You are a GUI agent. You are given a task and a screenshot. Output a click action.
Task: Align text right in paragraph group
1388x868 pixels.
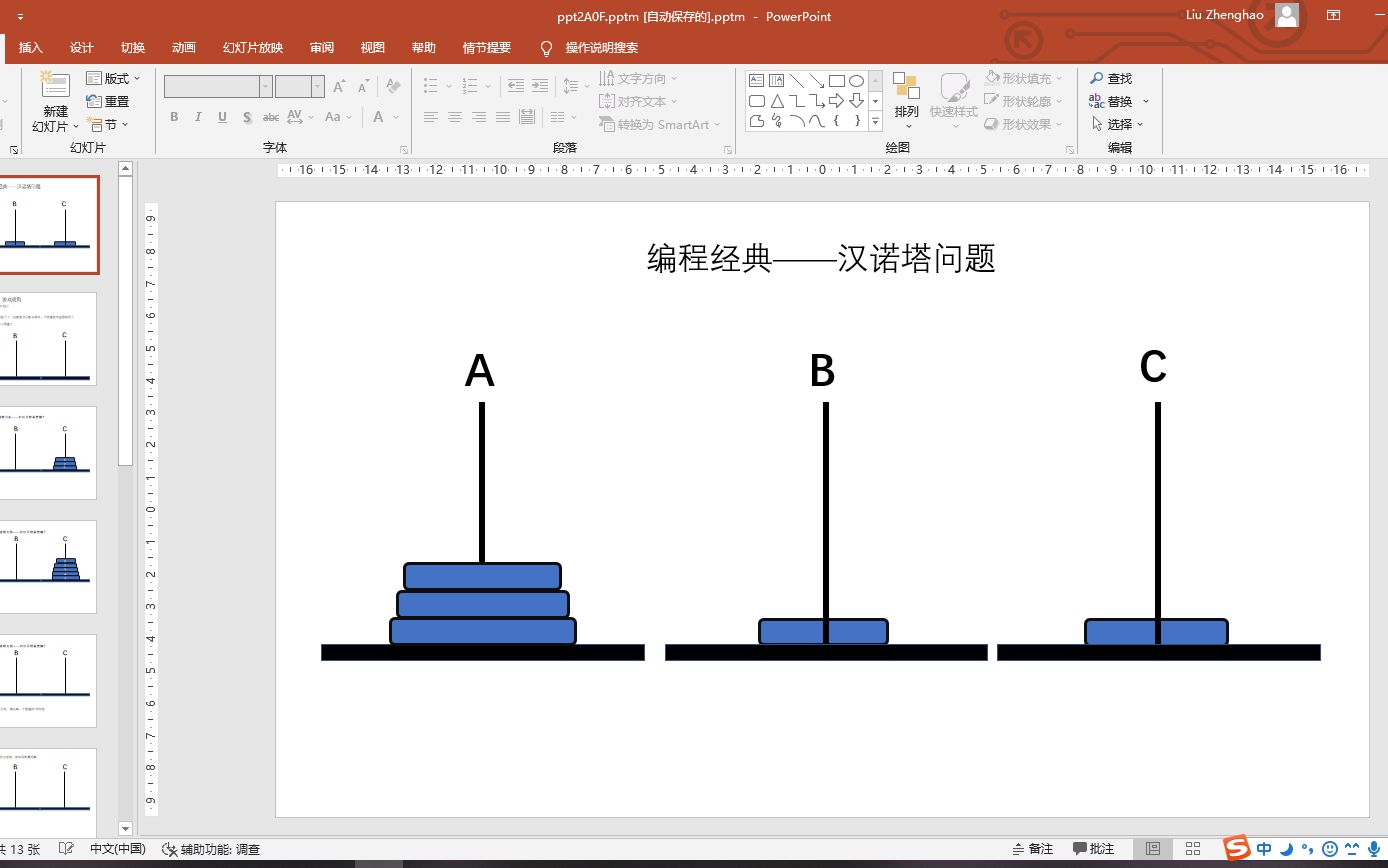pyautogui.click(x=479, y=117)
